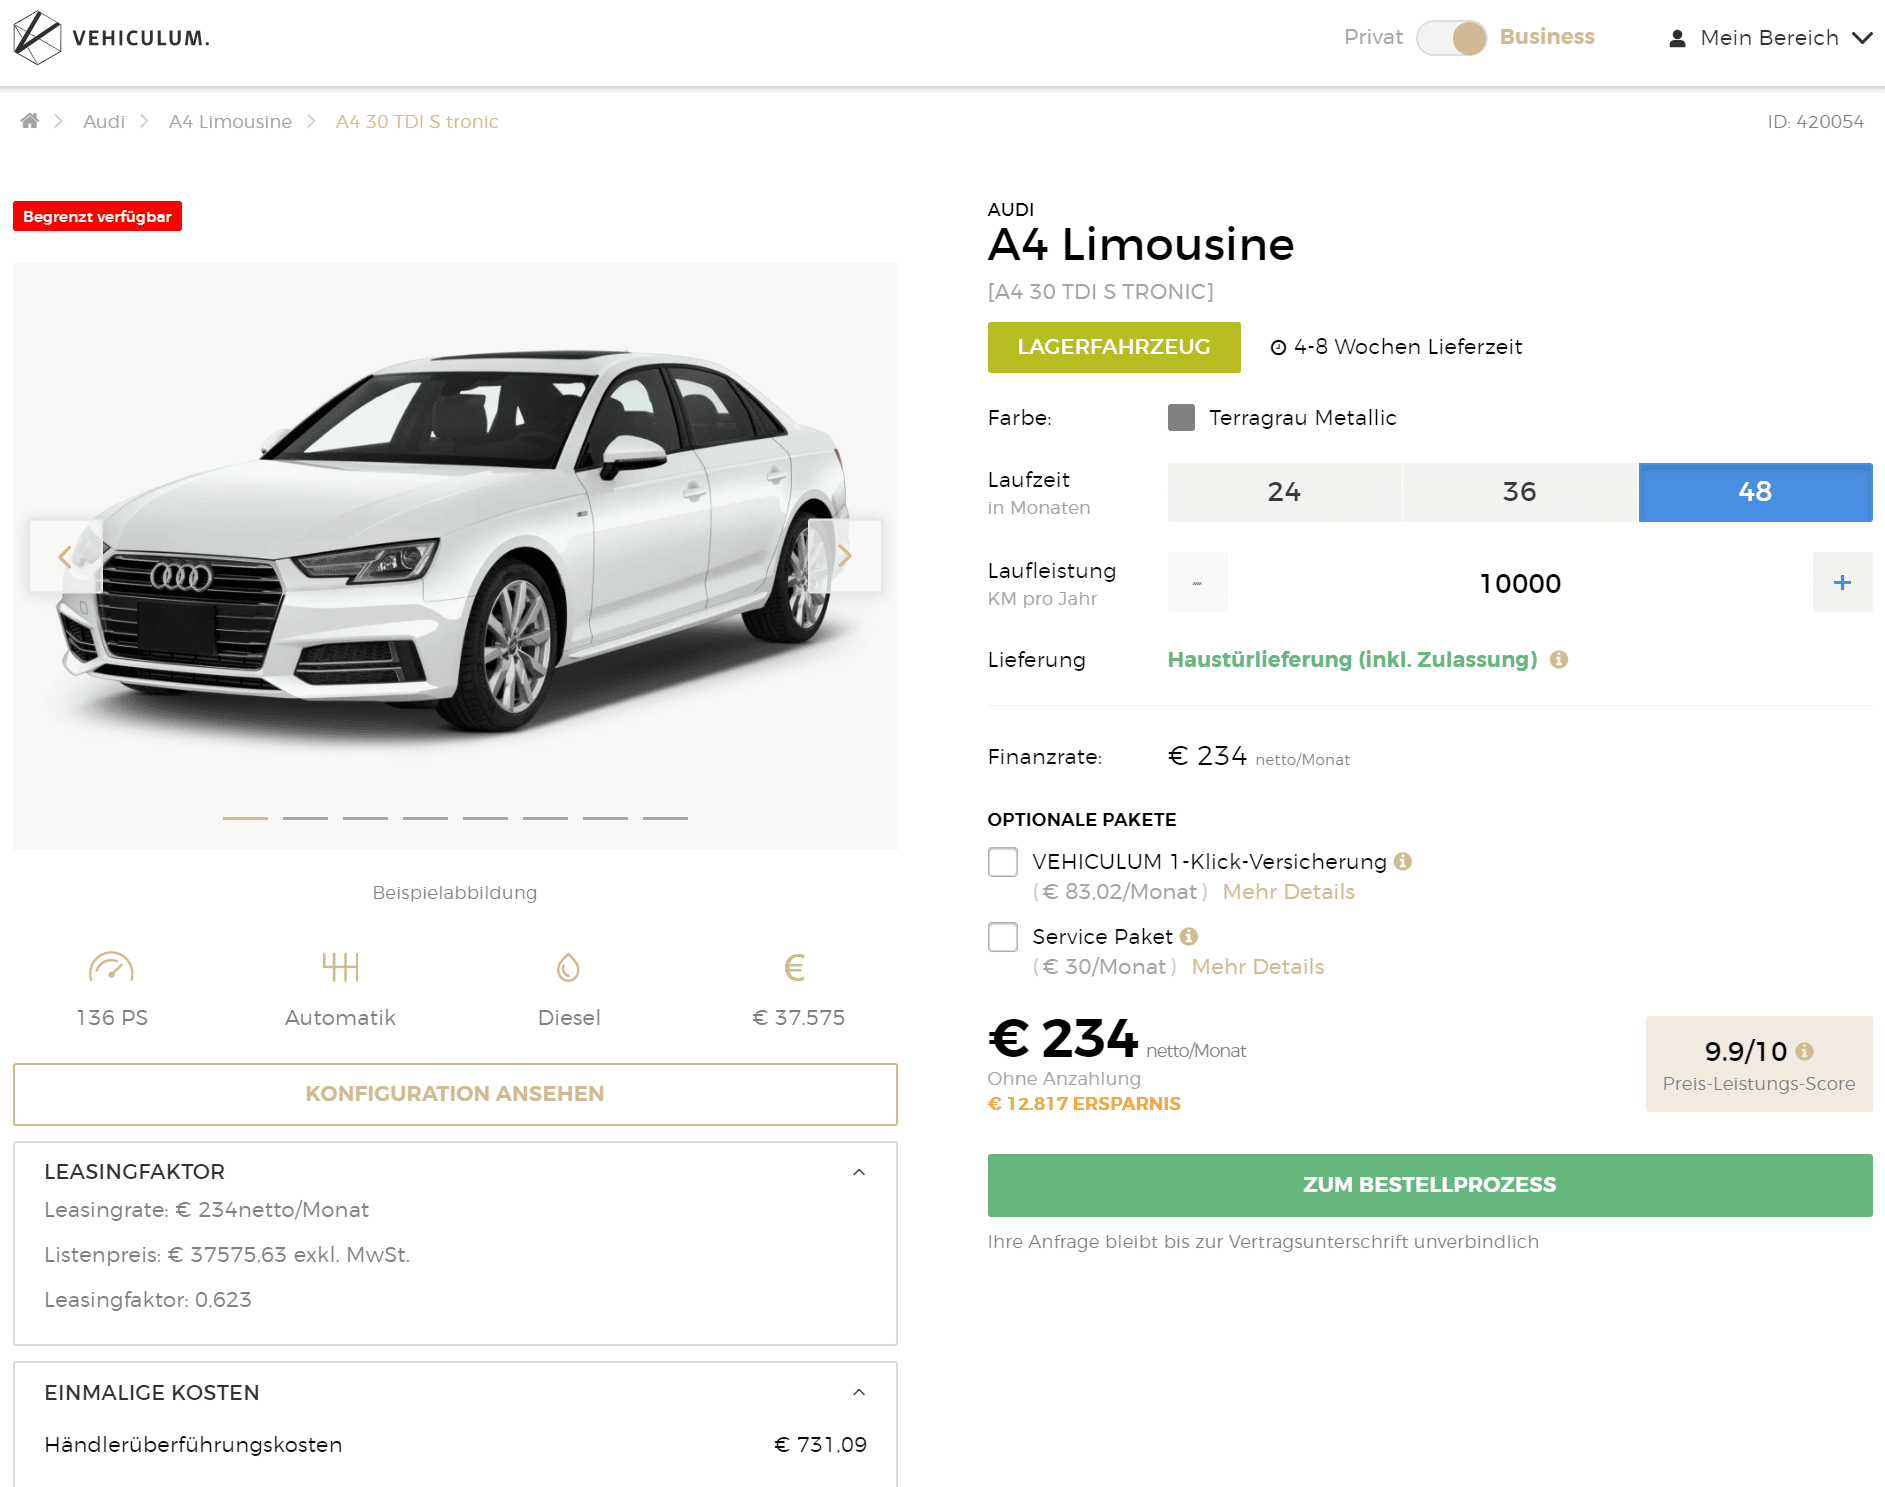Open the Mein Bereich dropdown
The height and width of the screenshot is (1487, 1885).
tap(1770, 38)
